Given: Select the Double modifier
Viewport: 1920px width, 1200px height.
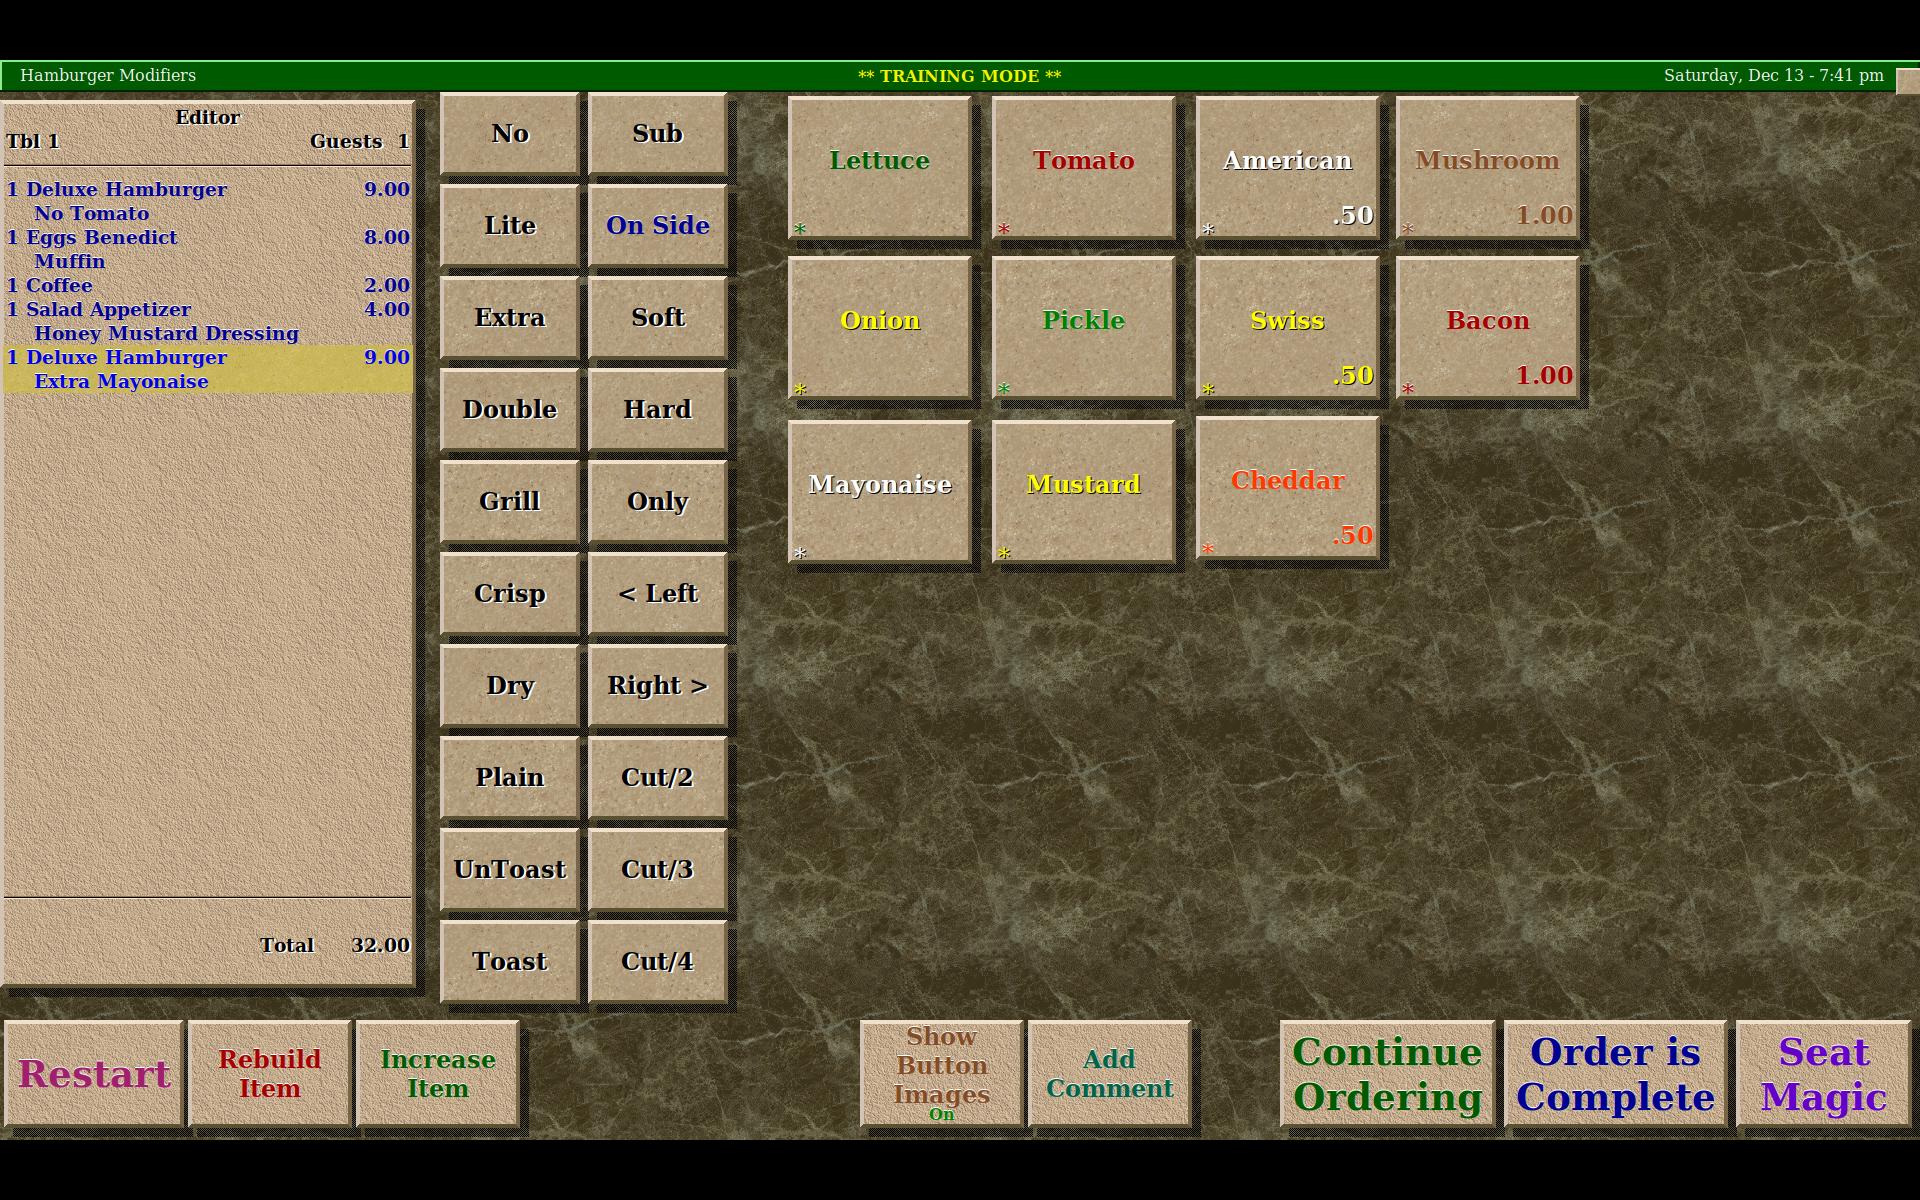Looking at the screenshot, I should (x=509, y=409).
